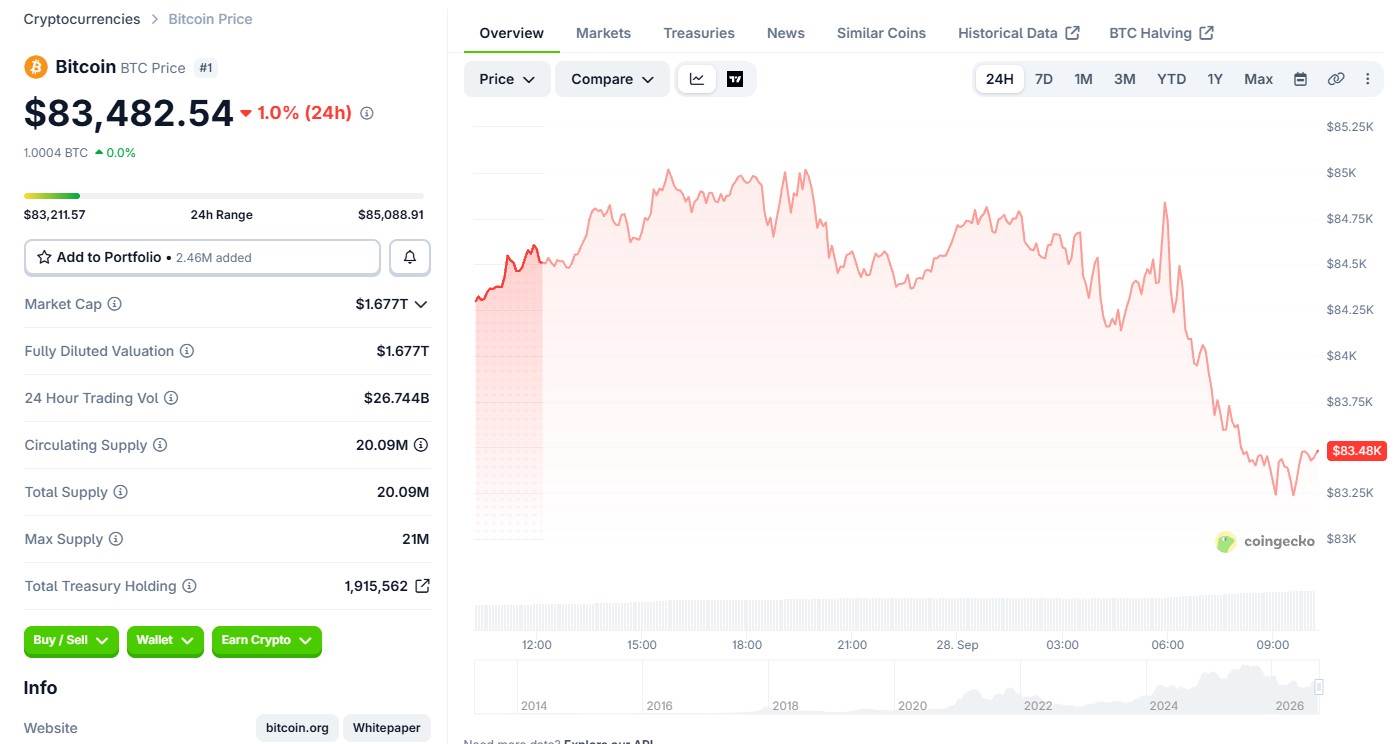Viewport: 1396px width, 744px height.
Task: Switch to the Markets tab
Action: 603,33
